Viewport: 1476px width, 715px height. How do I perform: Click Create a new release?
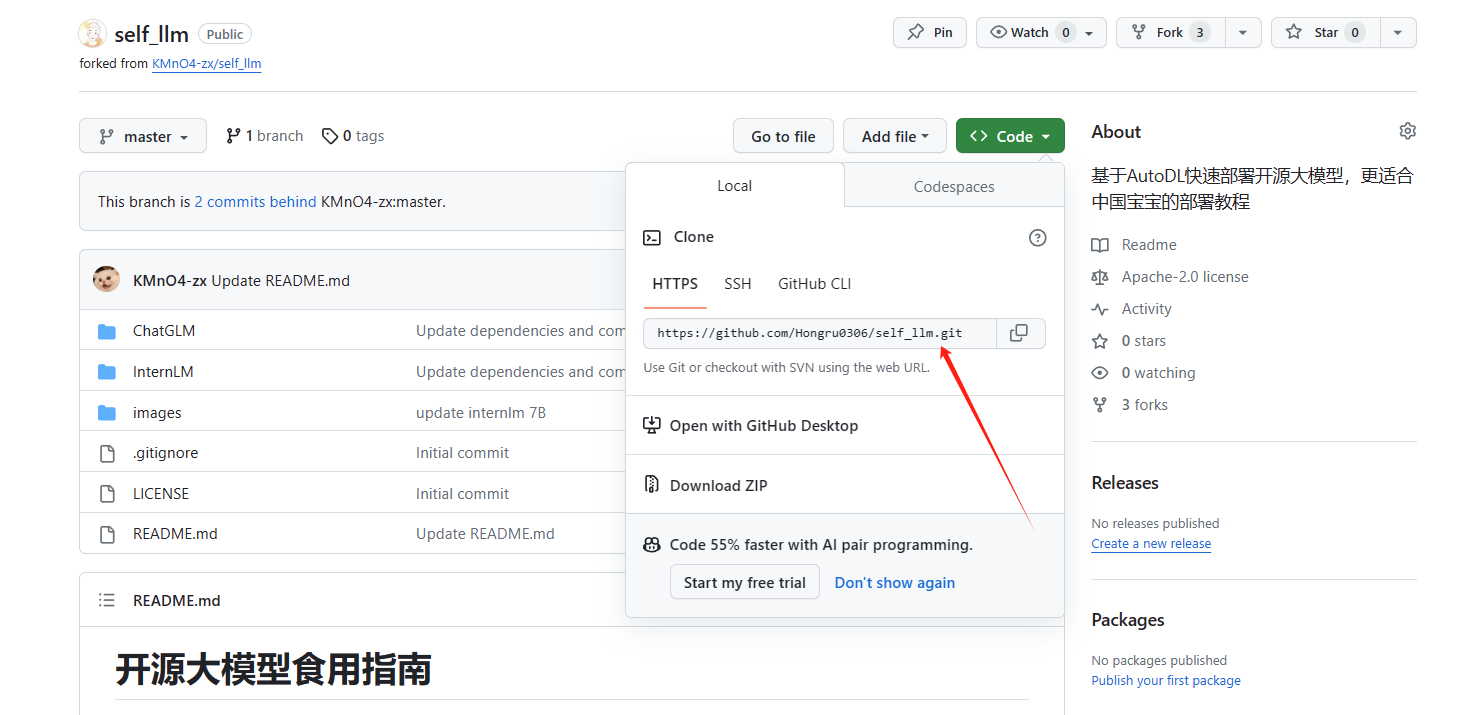click(1151, 544)
